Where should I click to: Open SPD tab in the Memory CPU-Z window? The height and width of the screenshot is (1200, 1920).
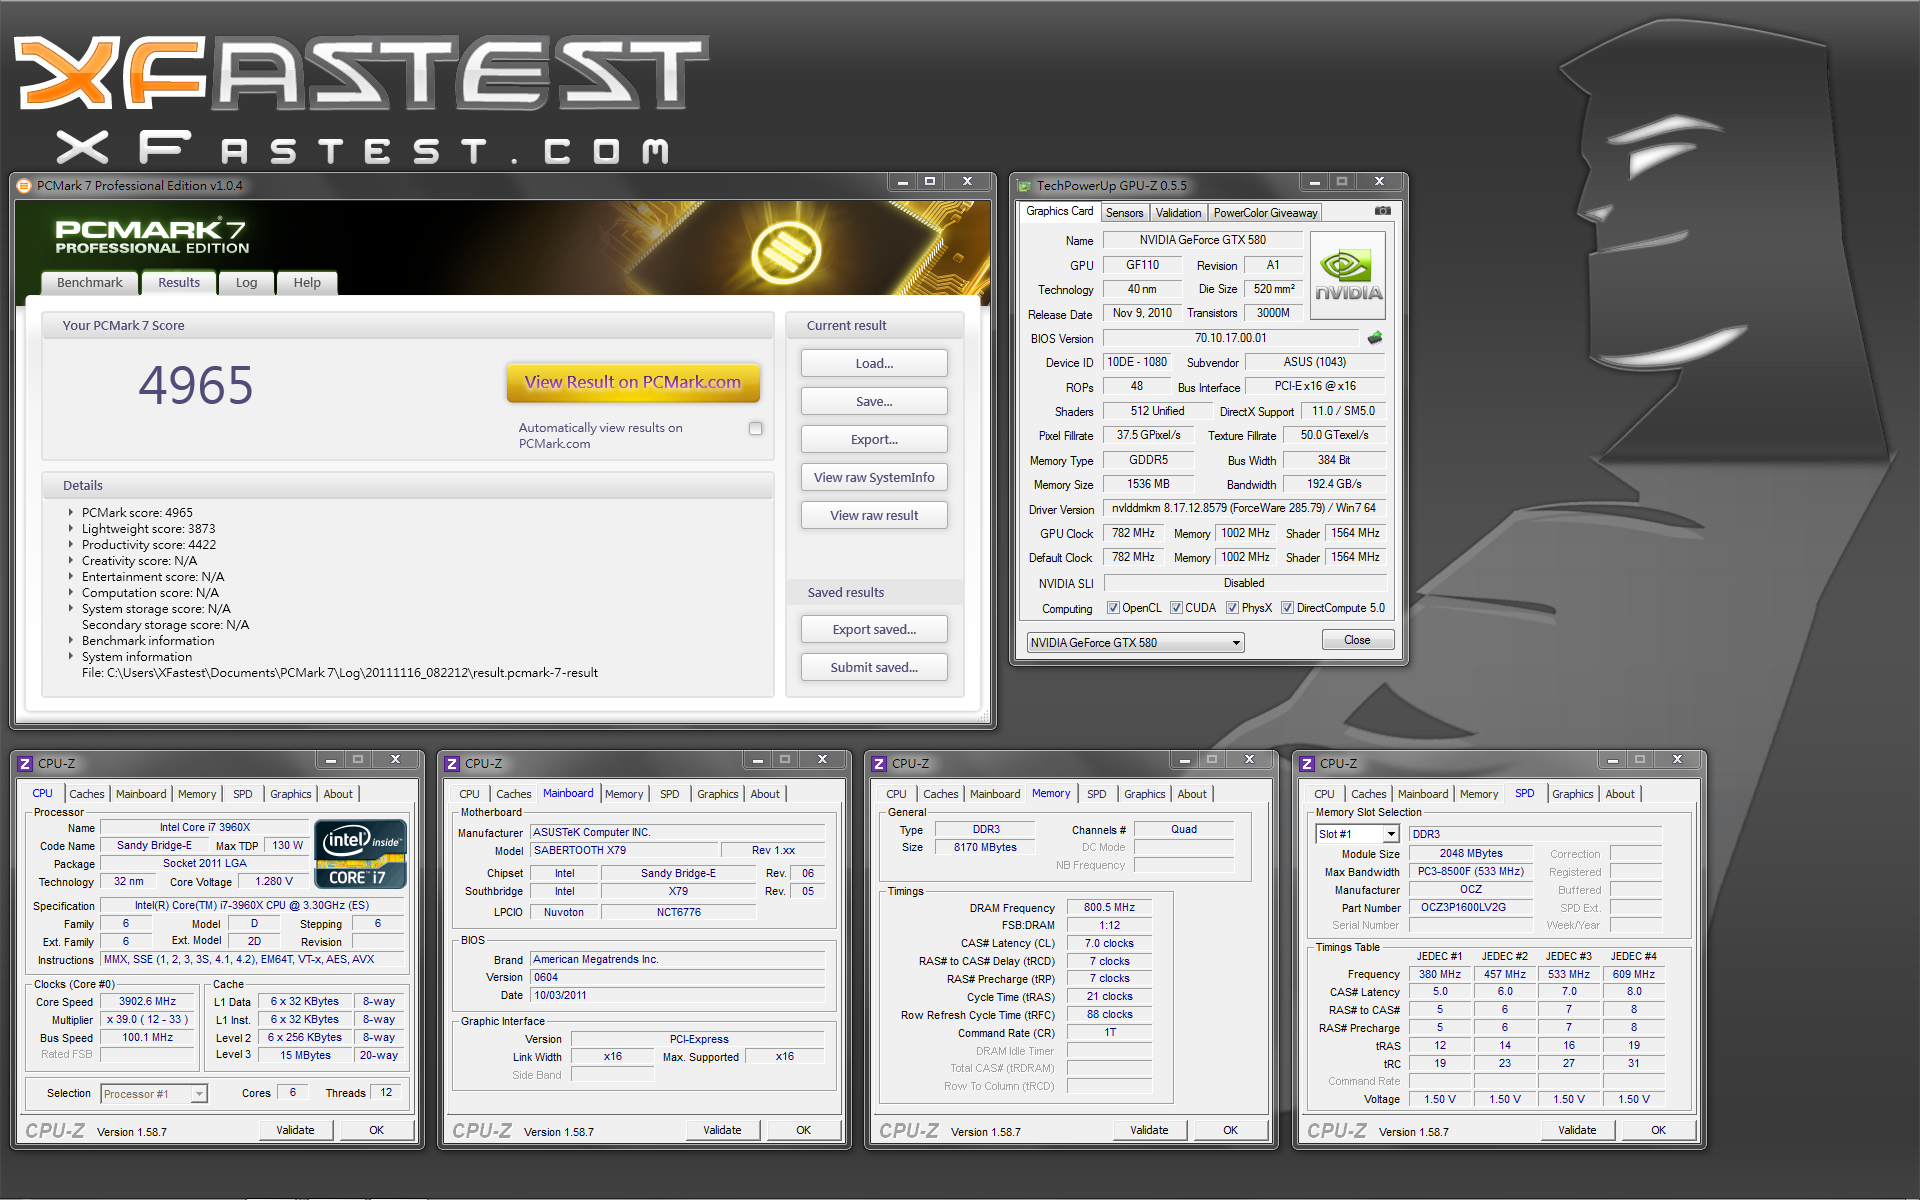[x=1096, y=794]
